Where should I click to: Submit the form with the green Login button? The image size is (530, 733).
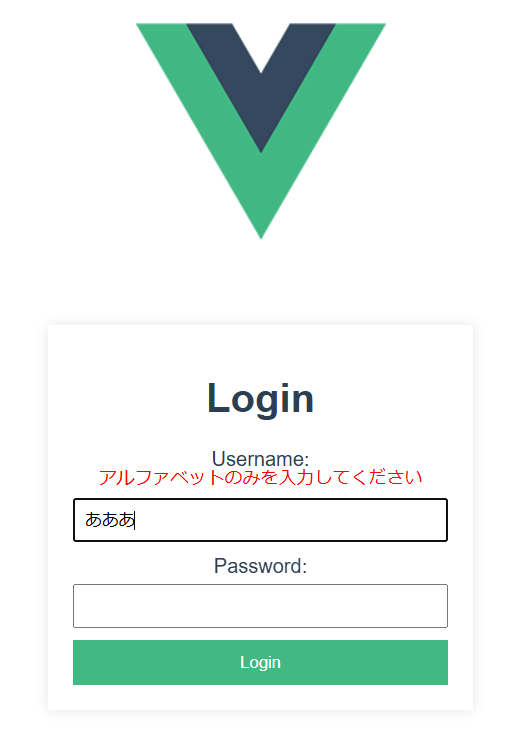[260, 662]
